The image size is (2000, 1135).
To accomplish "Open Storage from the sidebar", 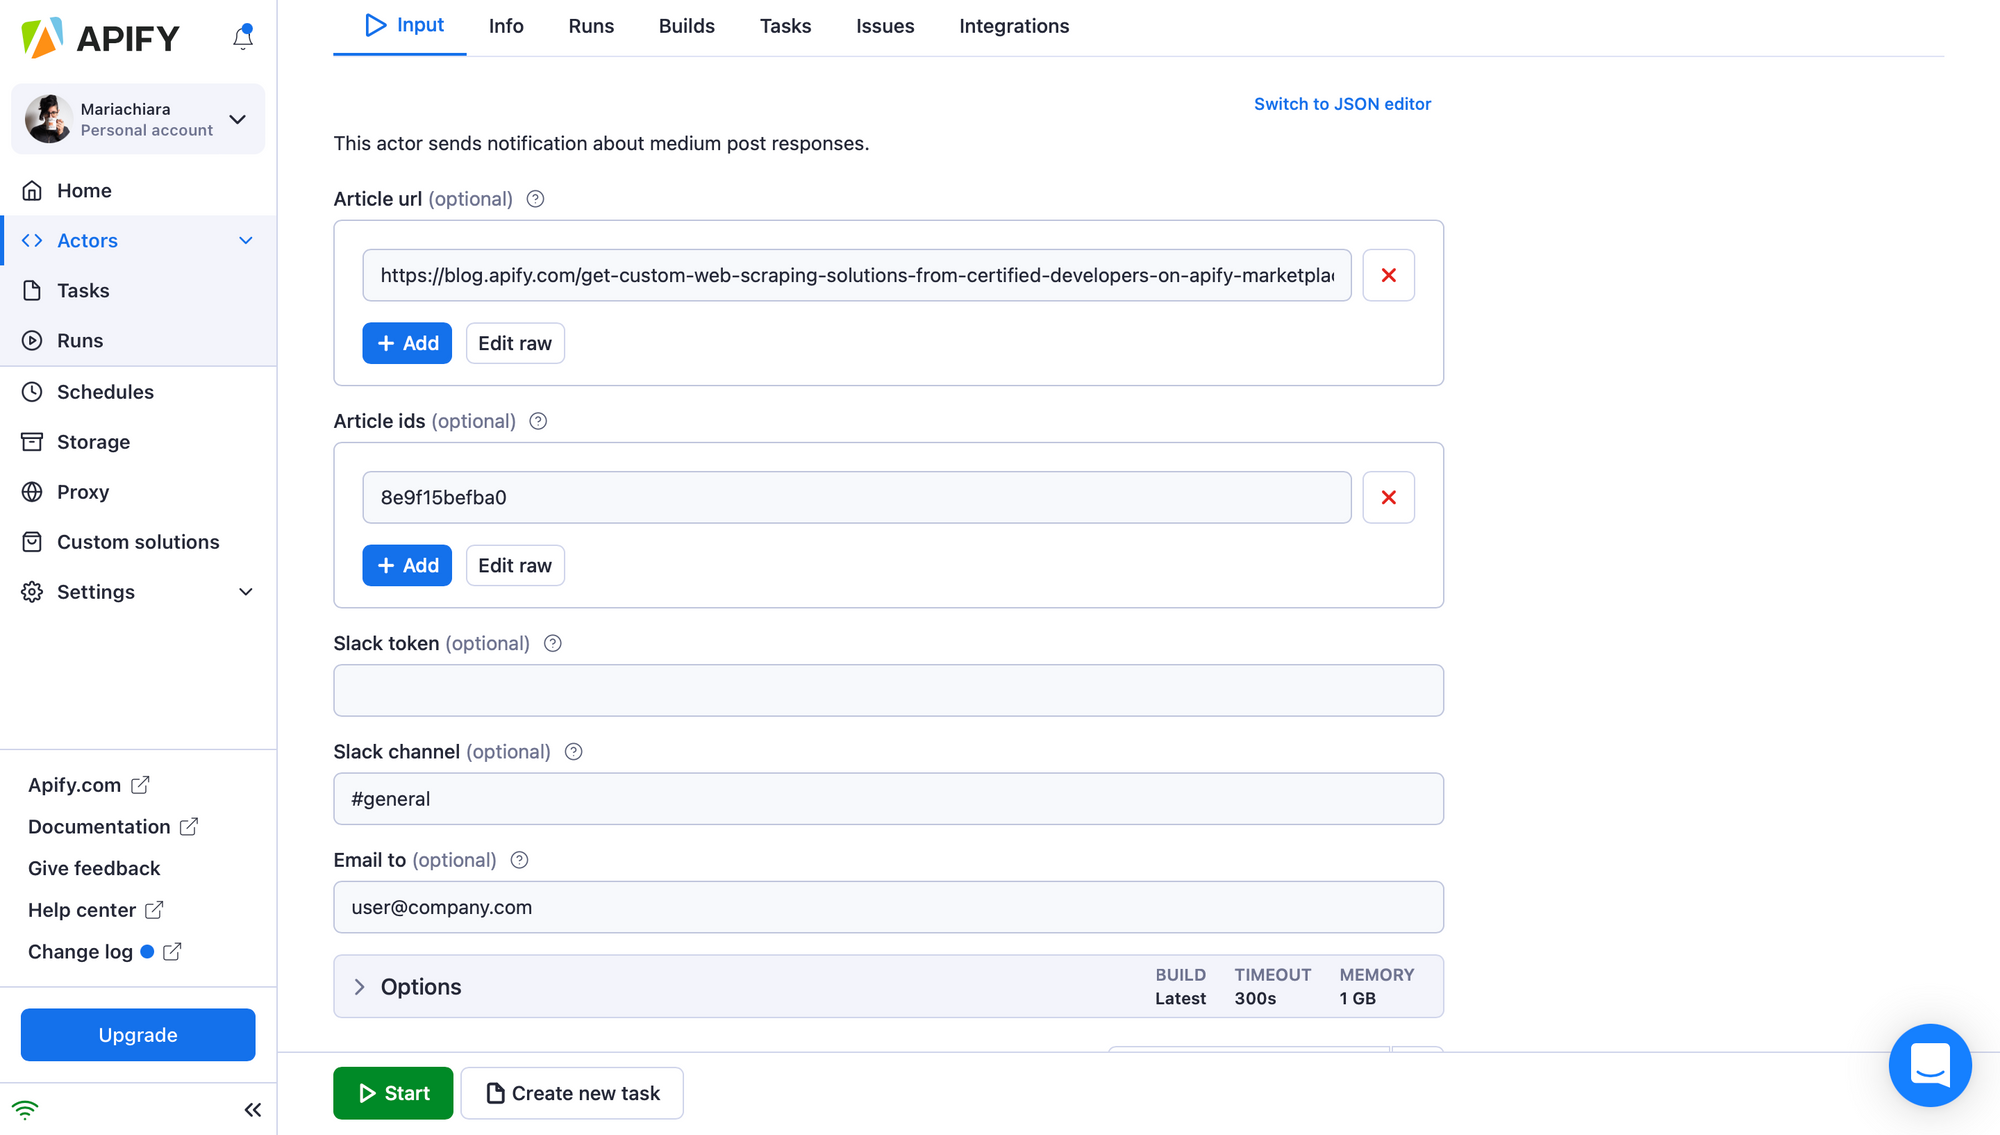I will (x=93, y=442).
